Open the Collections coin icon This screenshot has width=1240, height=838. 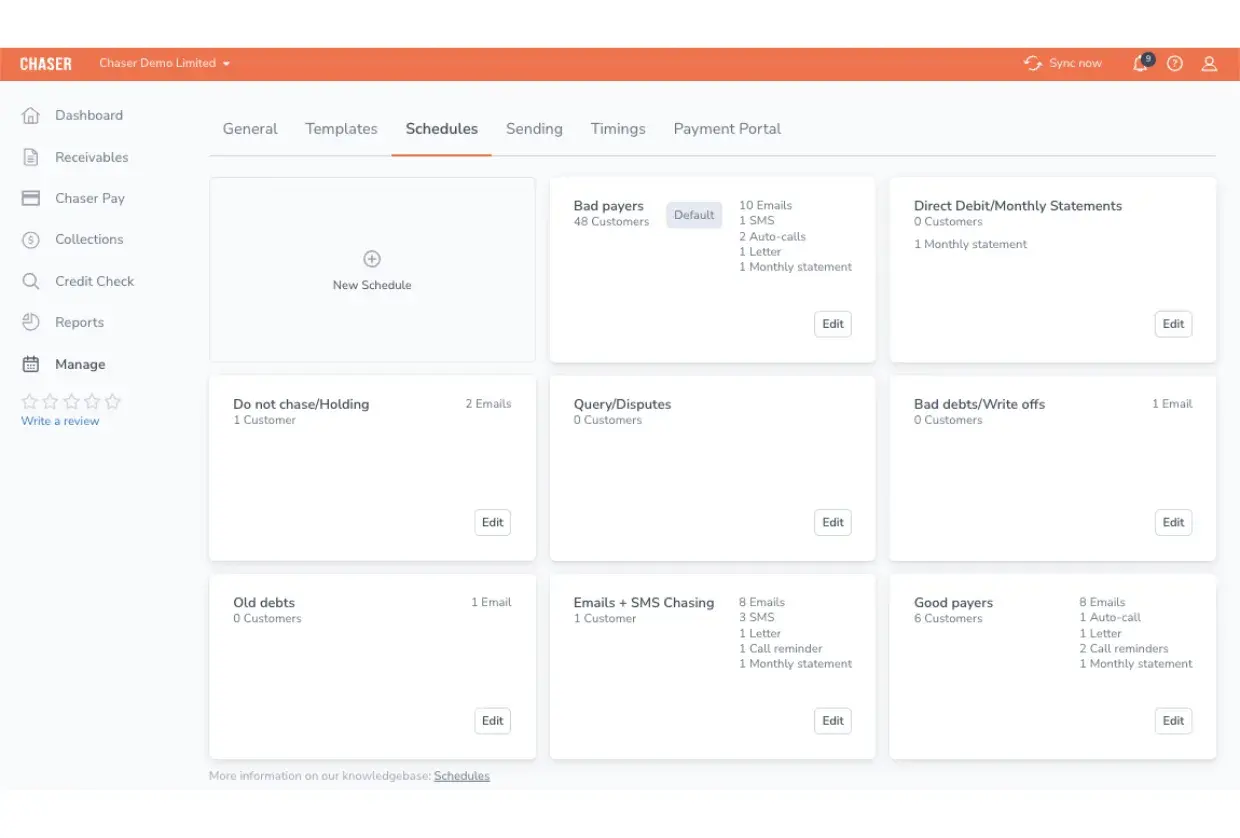pyautogui.click(x=31, y=240)
